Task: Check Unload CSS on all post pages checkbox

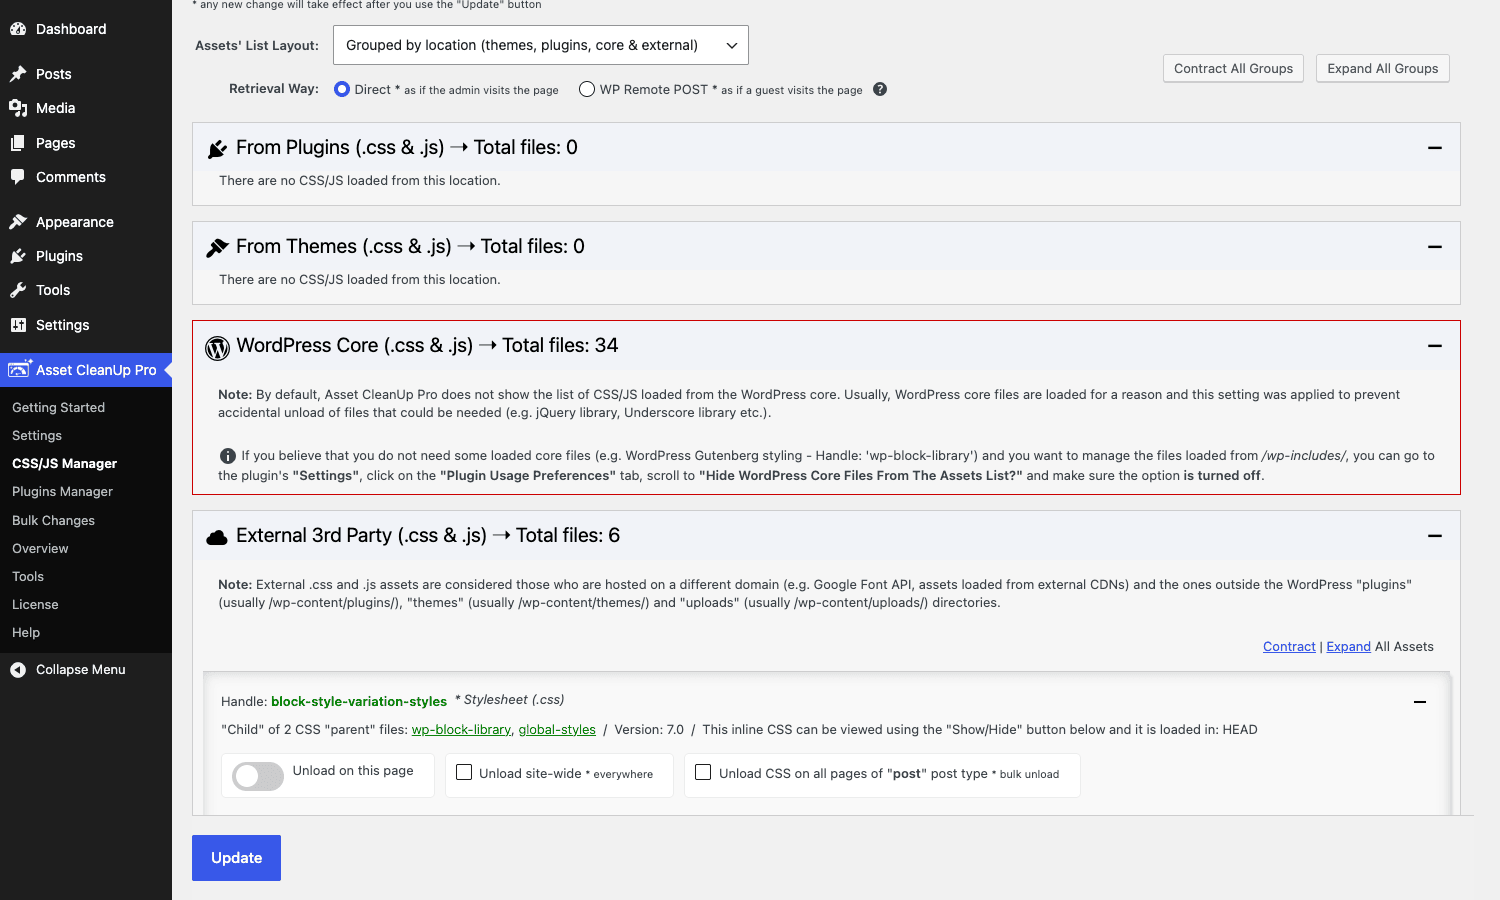Action: click(703, 772)
